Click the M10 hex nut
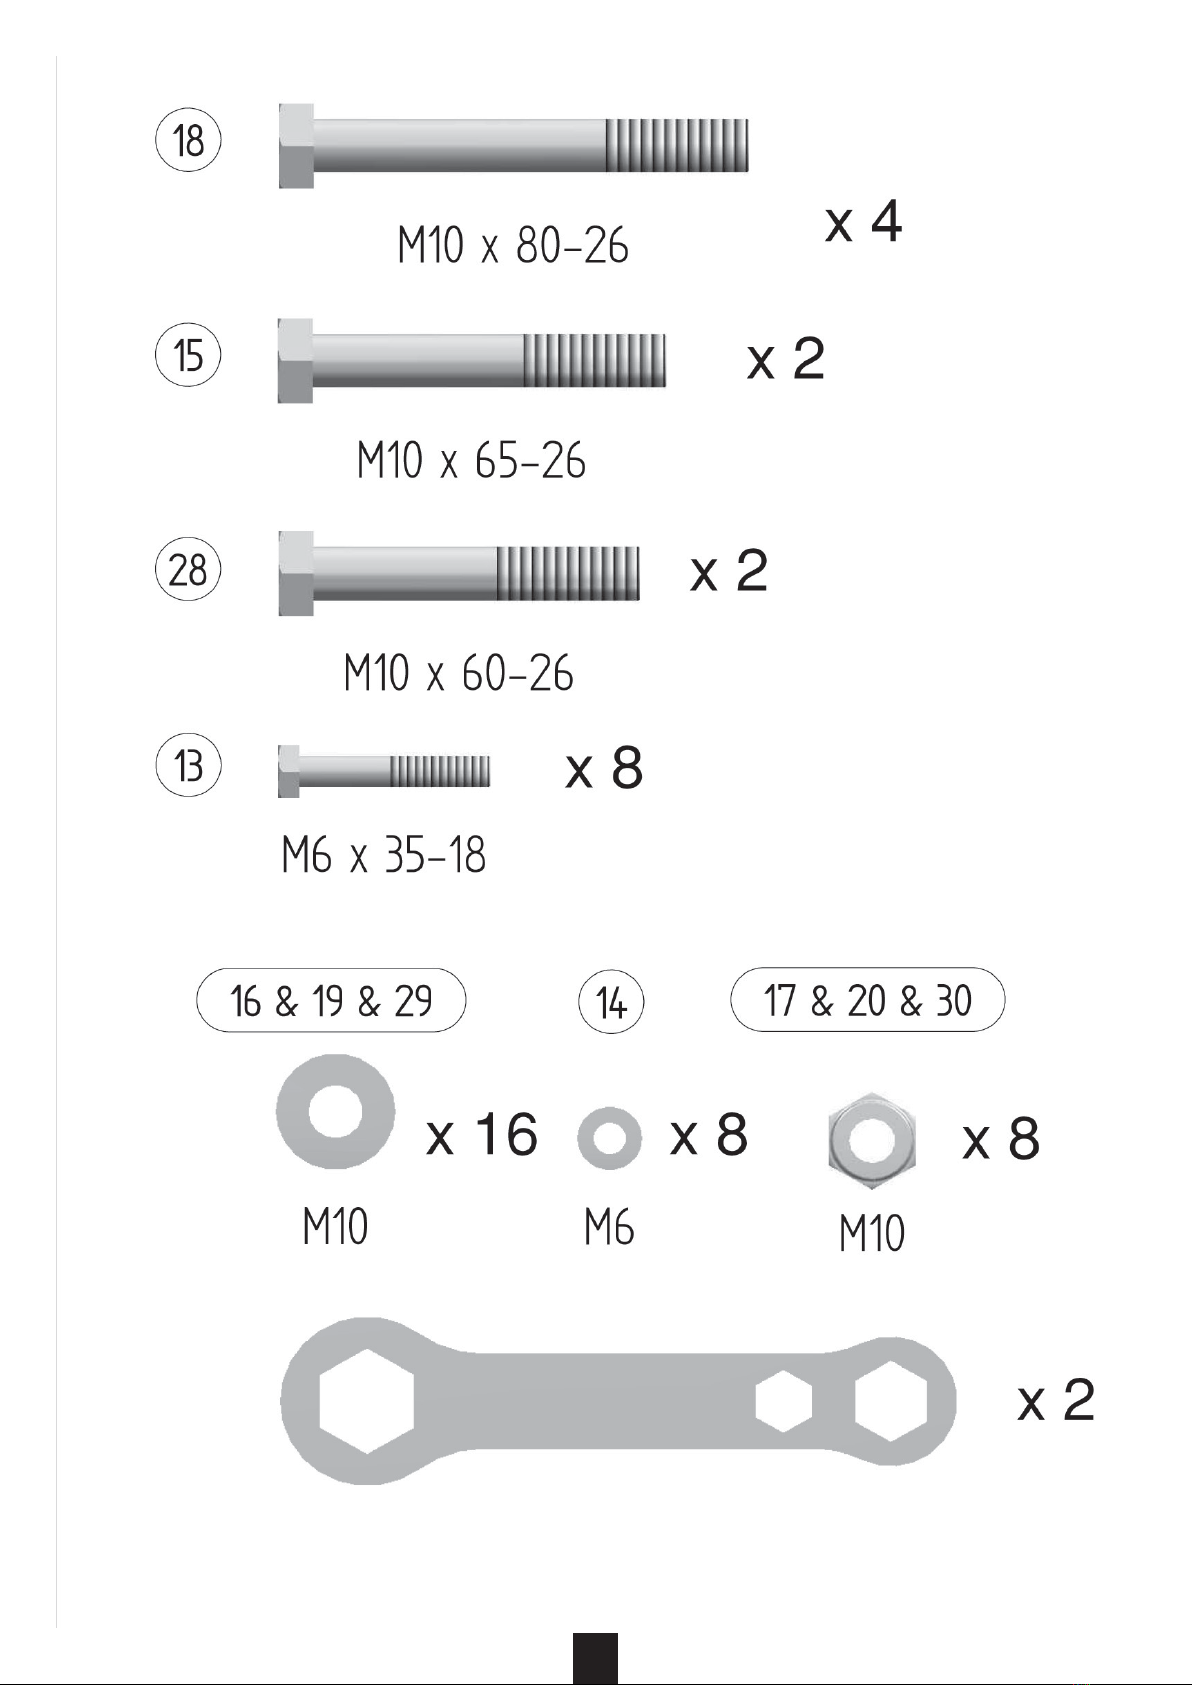The height and width of the screenshot is (1685, 1192). 871,1140
